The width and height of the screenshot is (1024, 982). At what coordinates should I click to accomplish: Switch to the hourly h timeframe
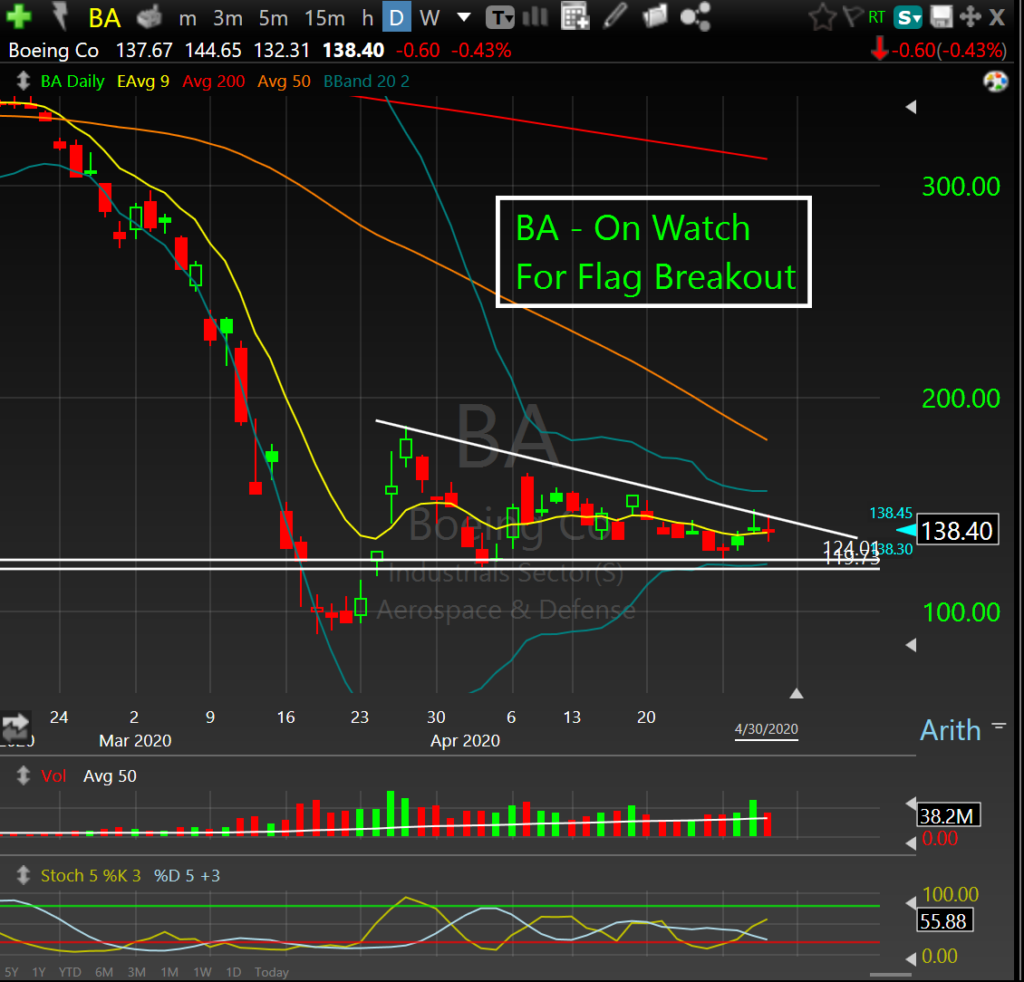click(368, 18)
